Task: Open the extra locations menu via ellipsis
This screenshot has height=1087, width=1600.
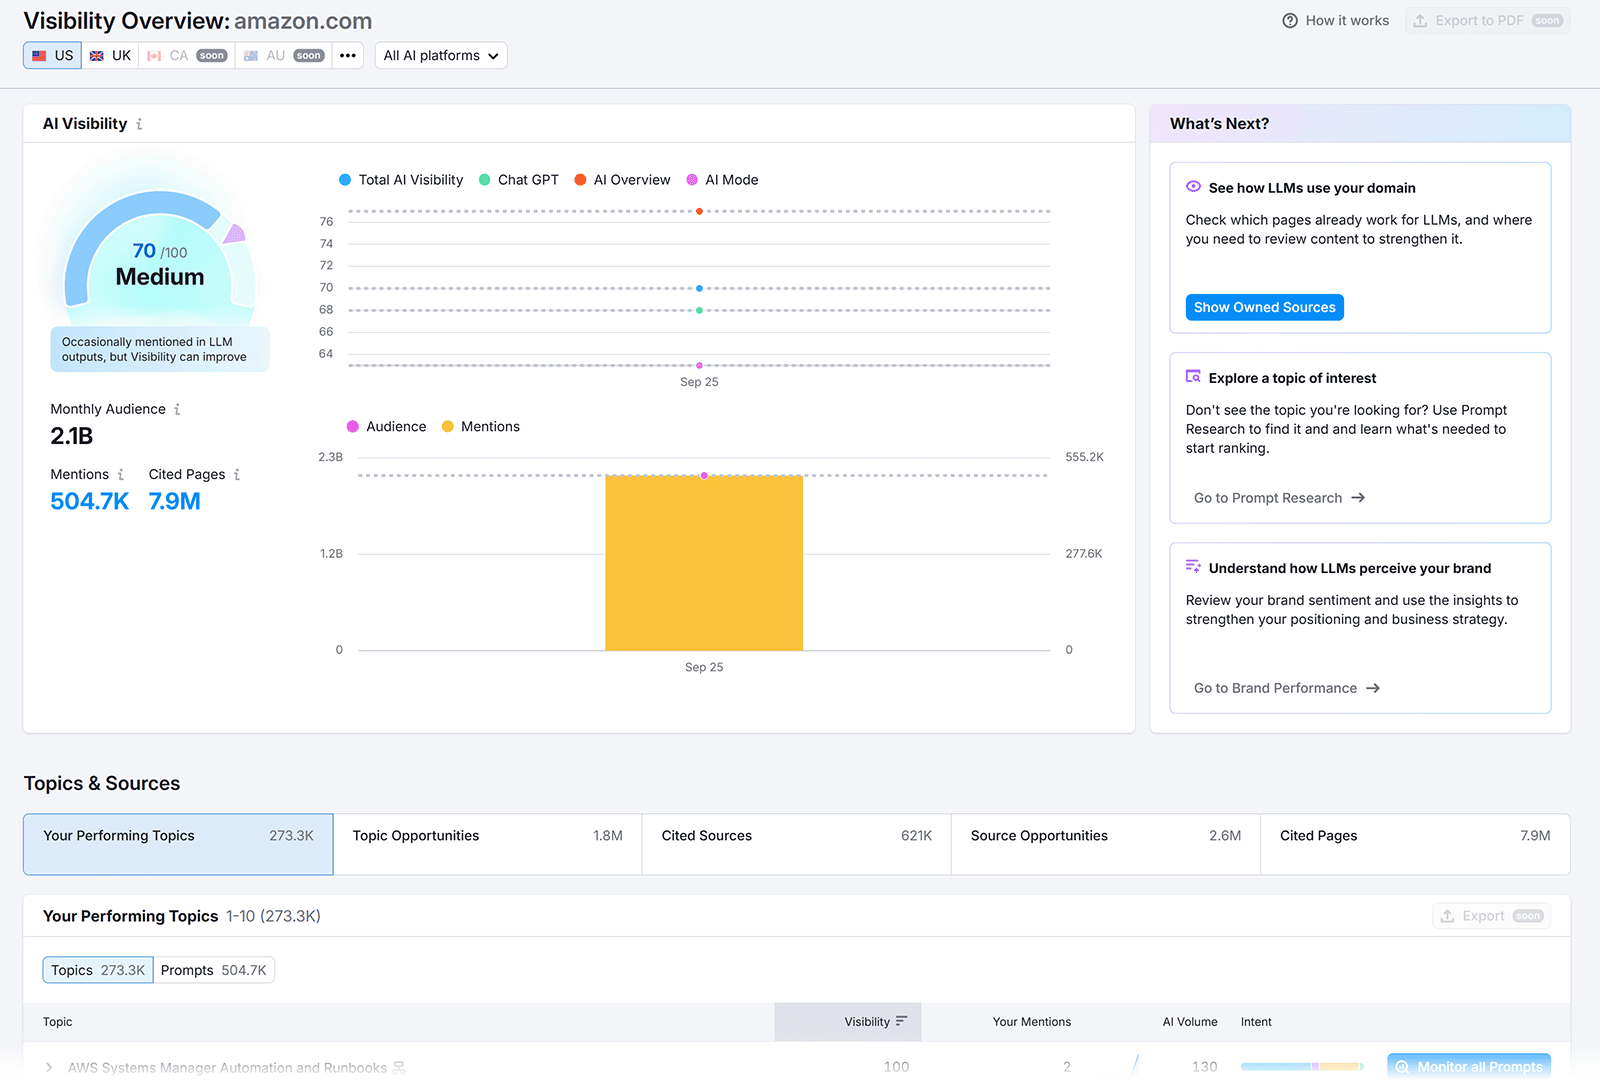Action: [347, 55]
